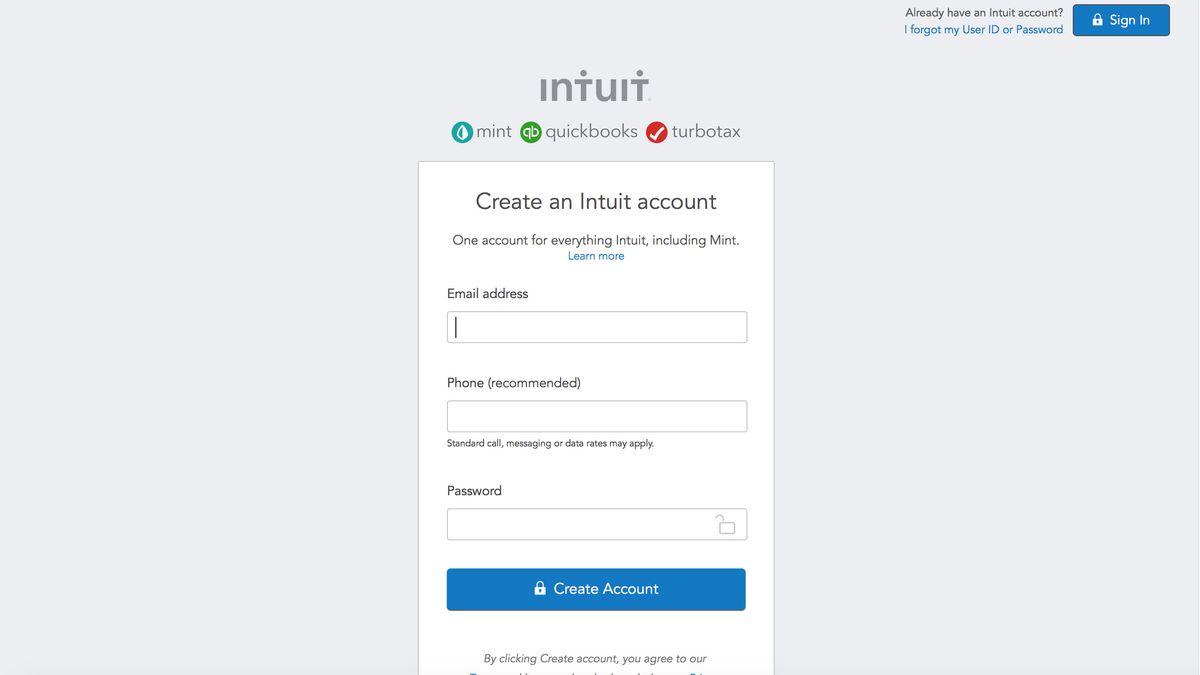Viewport: 1200px width, 675px height.
Task: Open the Learn more link
Action: [x=596, y=255]
